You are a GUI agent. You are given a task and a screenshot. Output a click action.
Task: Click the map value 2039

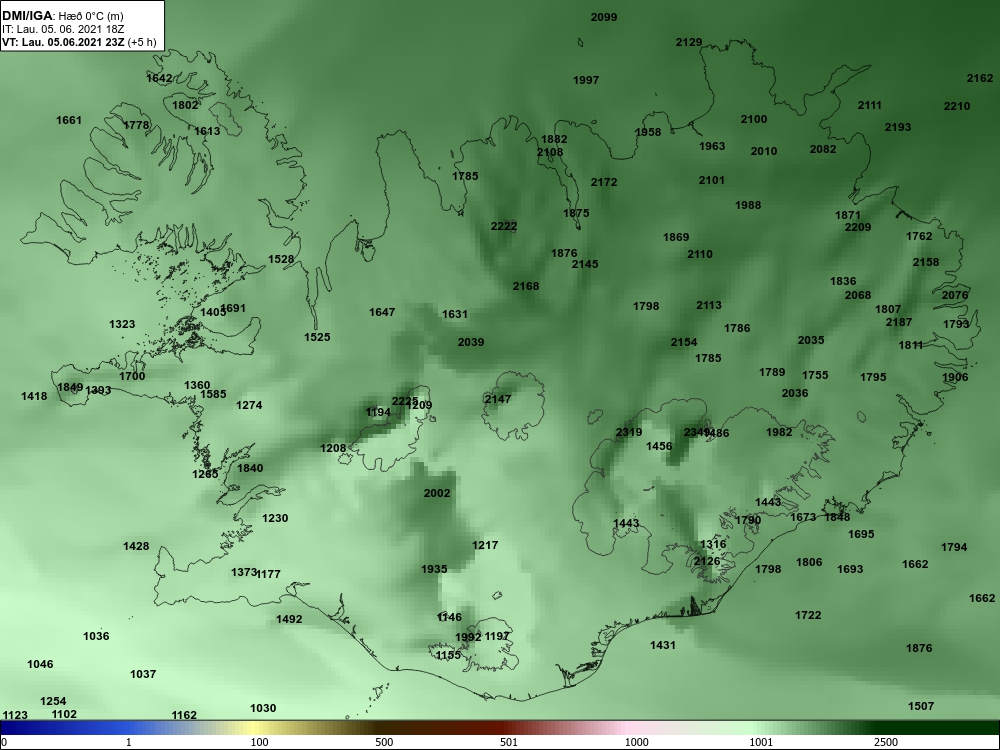click(471, 342)
